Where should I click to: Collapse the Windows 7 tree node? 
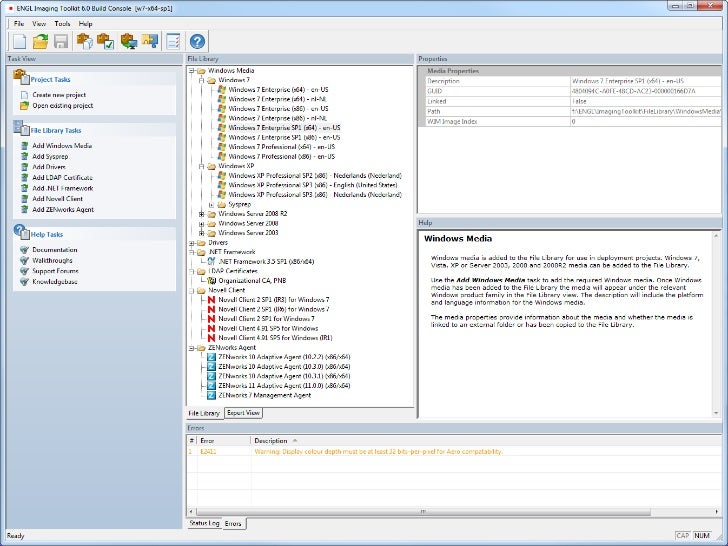click(x=201, y=80)
